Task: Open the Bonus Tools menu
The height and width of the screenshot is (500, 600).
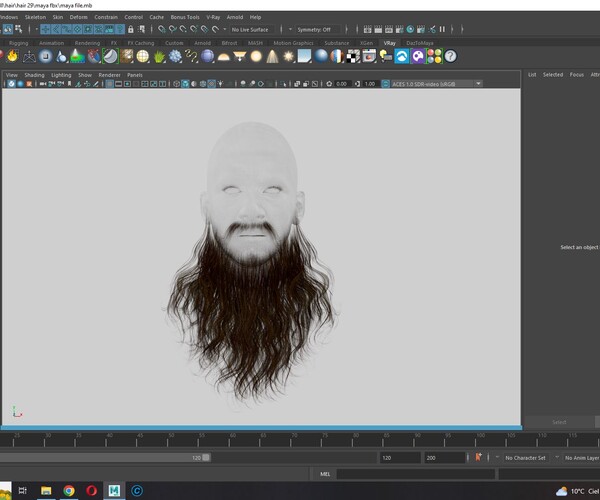Action: [185, 17]
